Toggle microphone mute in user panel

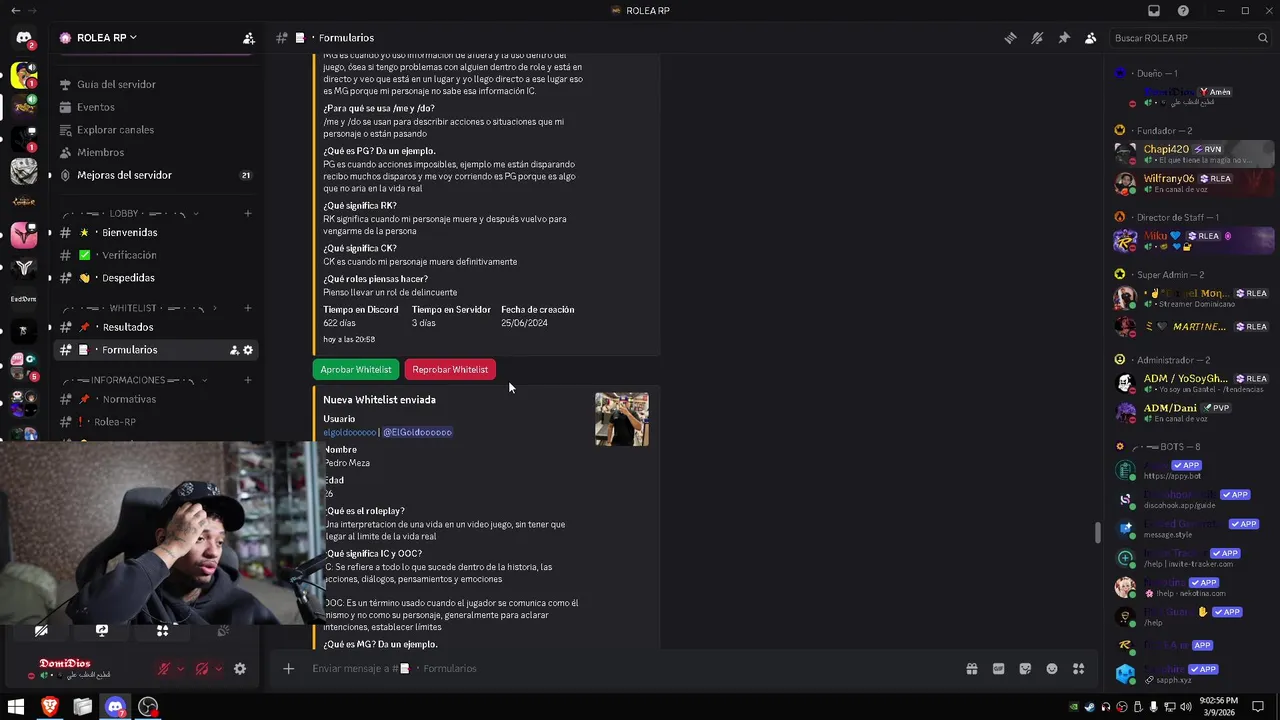(x=163, y=669)
